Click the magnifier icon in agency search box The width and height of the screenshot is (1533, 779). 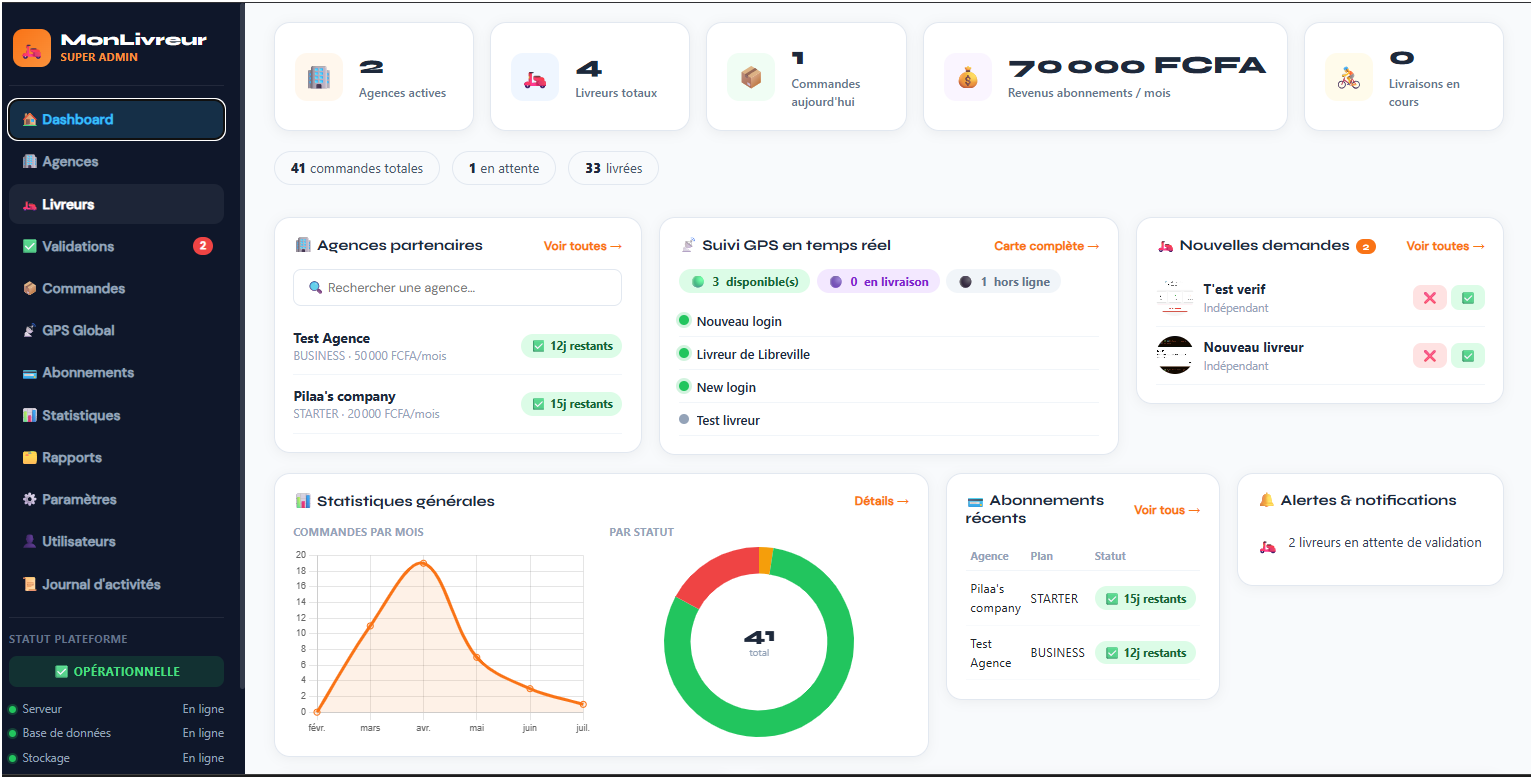(316, 287)
